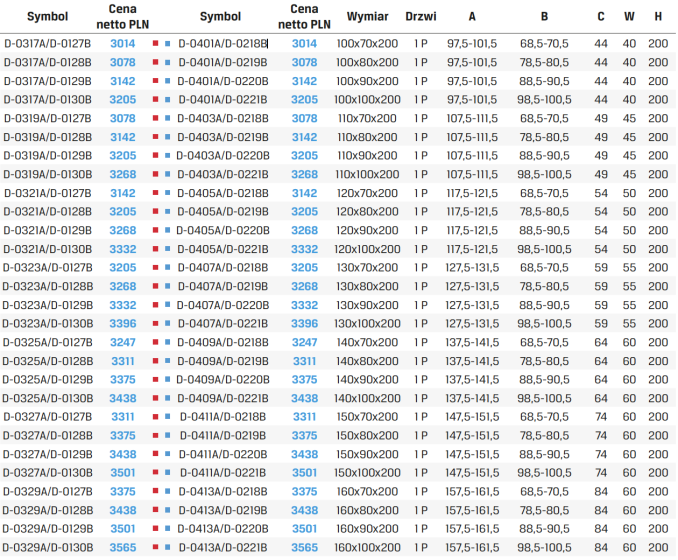Click the blue square beside D-0407A/D-0220B
Viewport: 678px width, 560px height.
point(168,304)
